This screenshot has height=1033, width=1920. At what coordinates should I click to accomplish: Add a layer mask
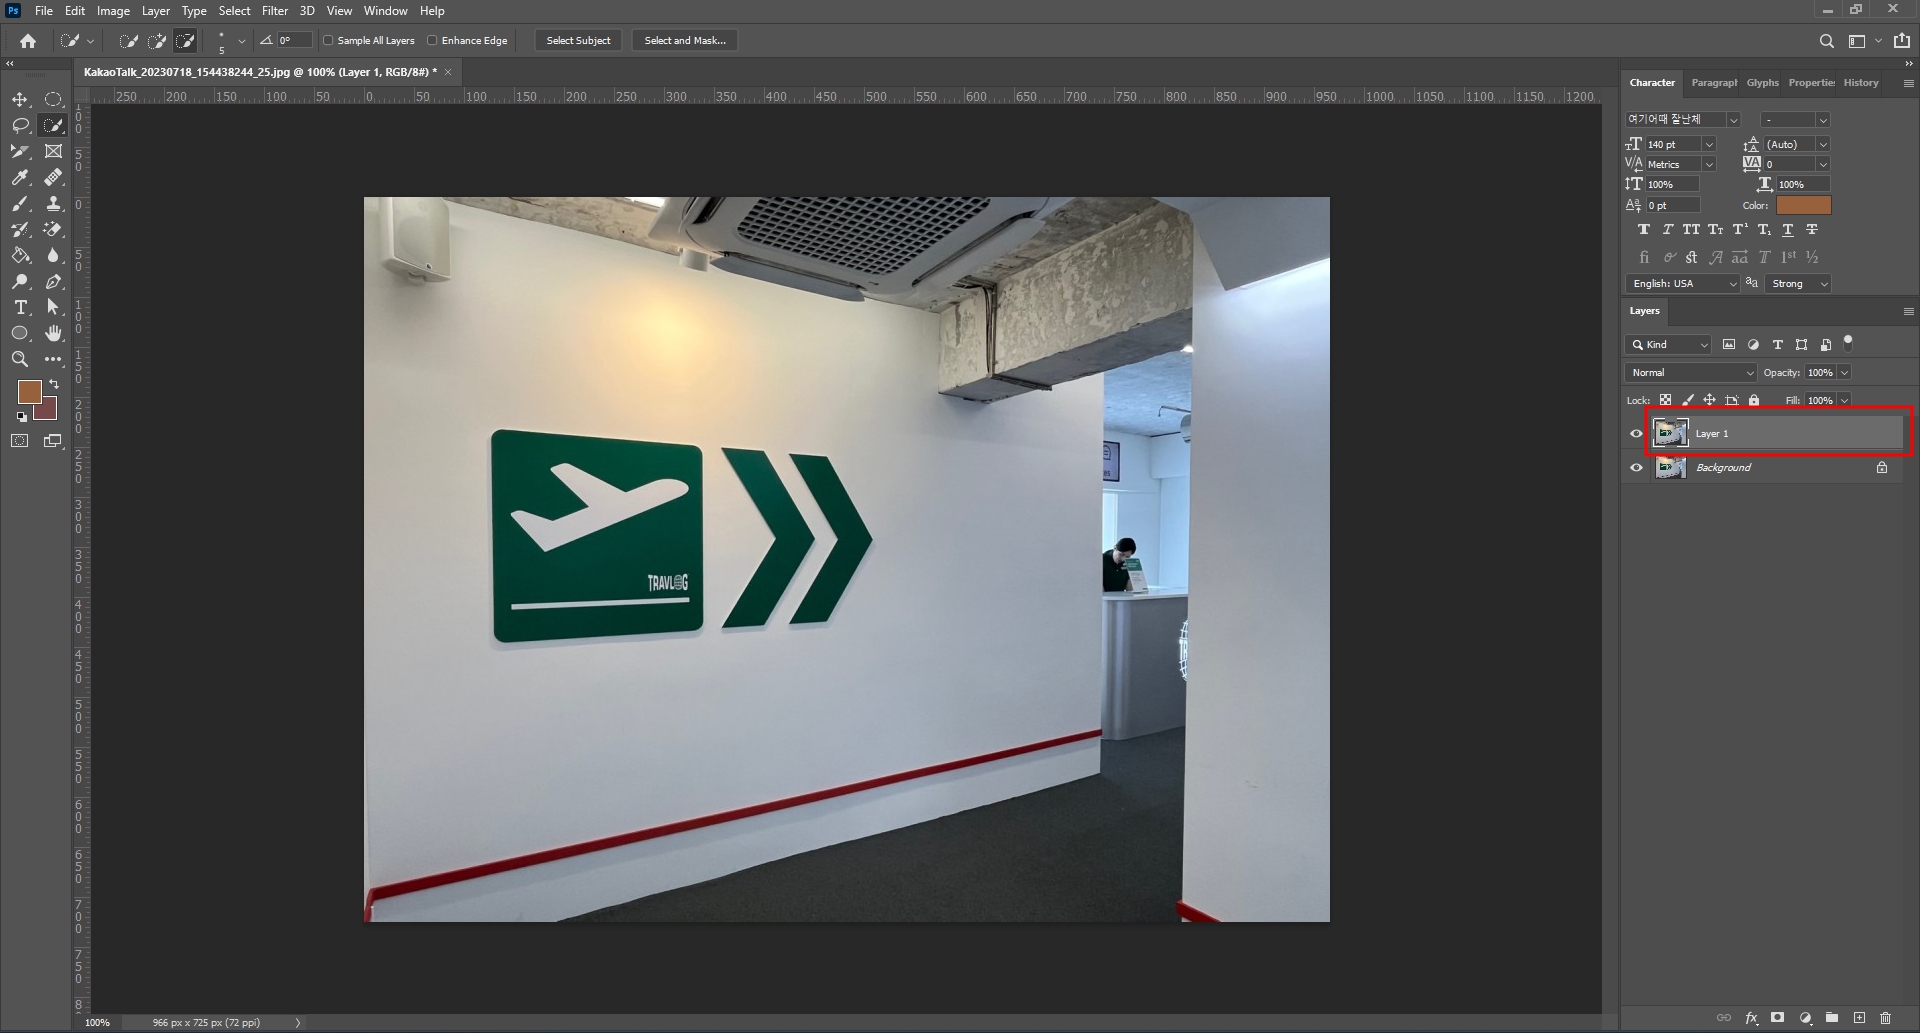point(1777,1018)
